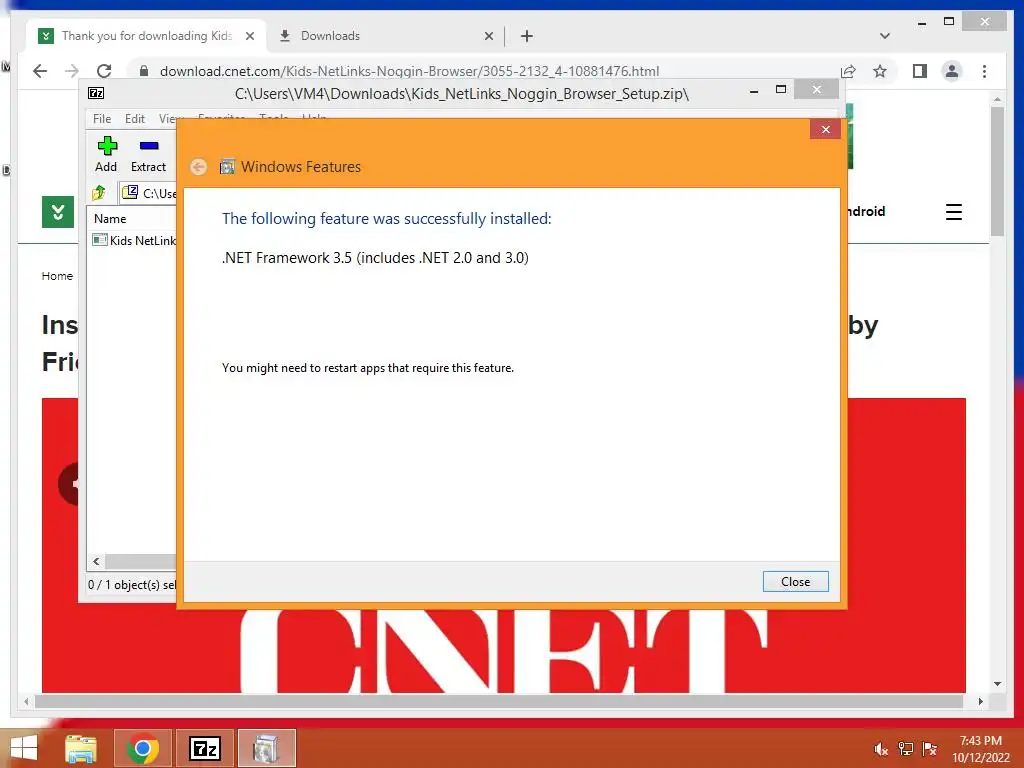Open Chrome profile icon

[x=952, y=71]
